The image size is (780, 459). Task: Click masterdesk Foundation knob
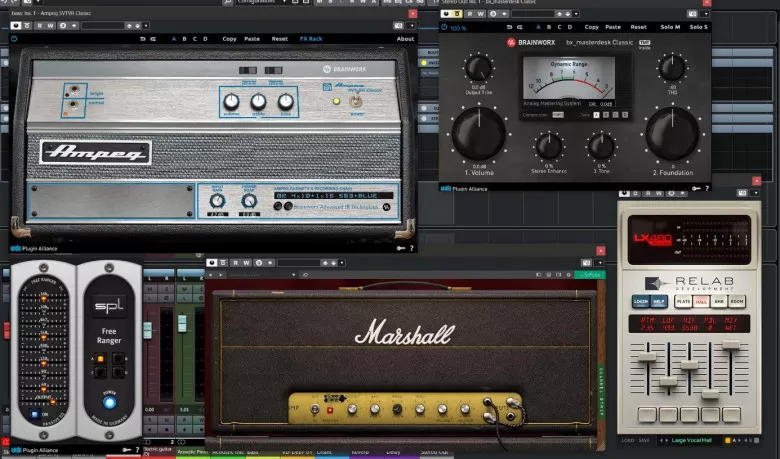673,134
